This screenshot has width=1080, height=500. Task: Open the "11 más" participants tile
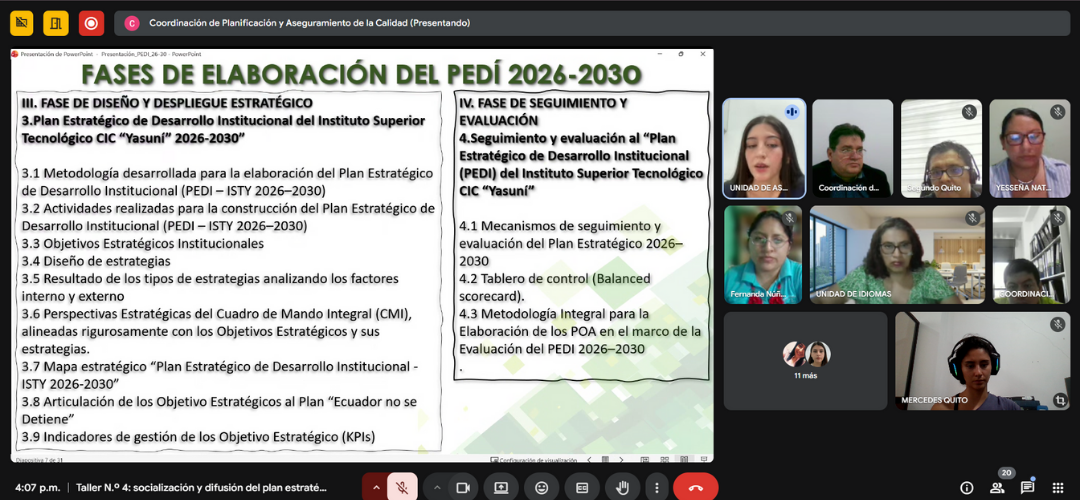point(805,360)
